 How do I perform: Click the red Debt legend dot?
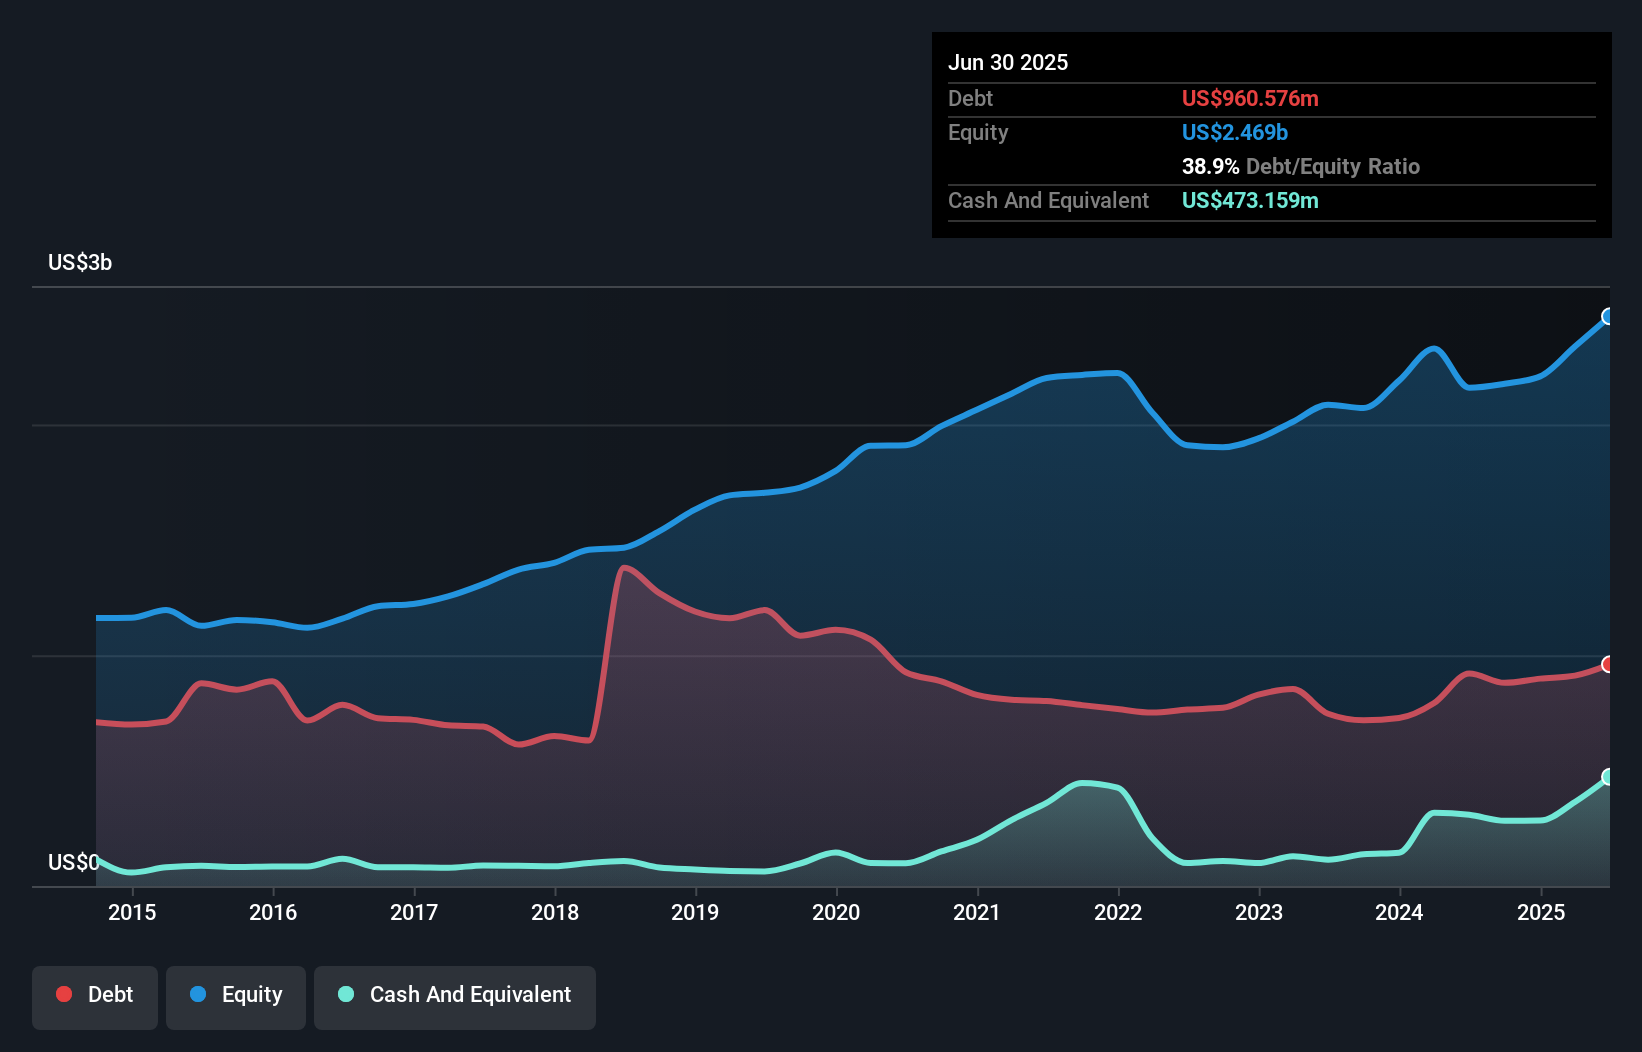tap(64, 994)
